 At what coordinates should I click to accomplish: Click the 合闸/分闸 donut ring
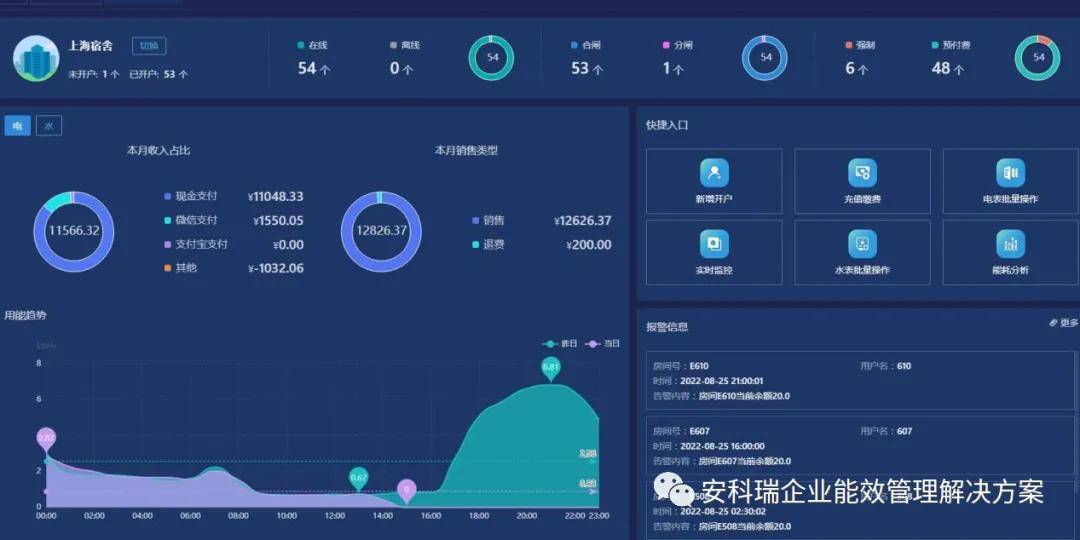765,58
